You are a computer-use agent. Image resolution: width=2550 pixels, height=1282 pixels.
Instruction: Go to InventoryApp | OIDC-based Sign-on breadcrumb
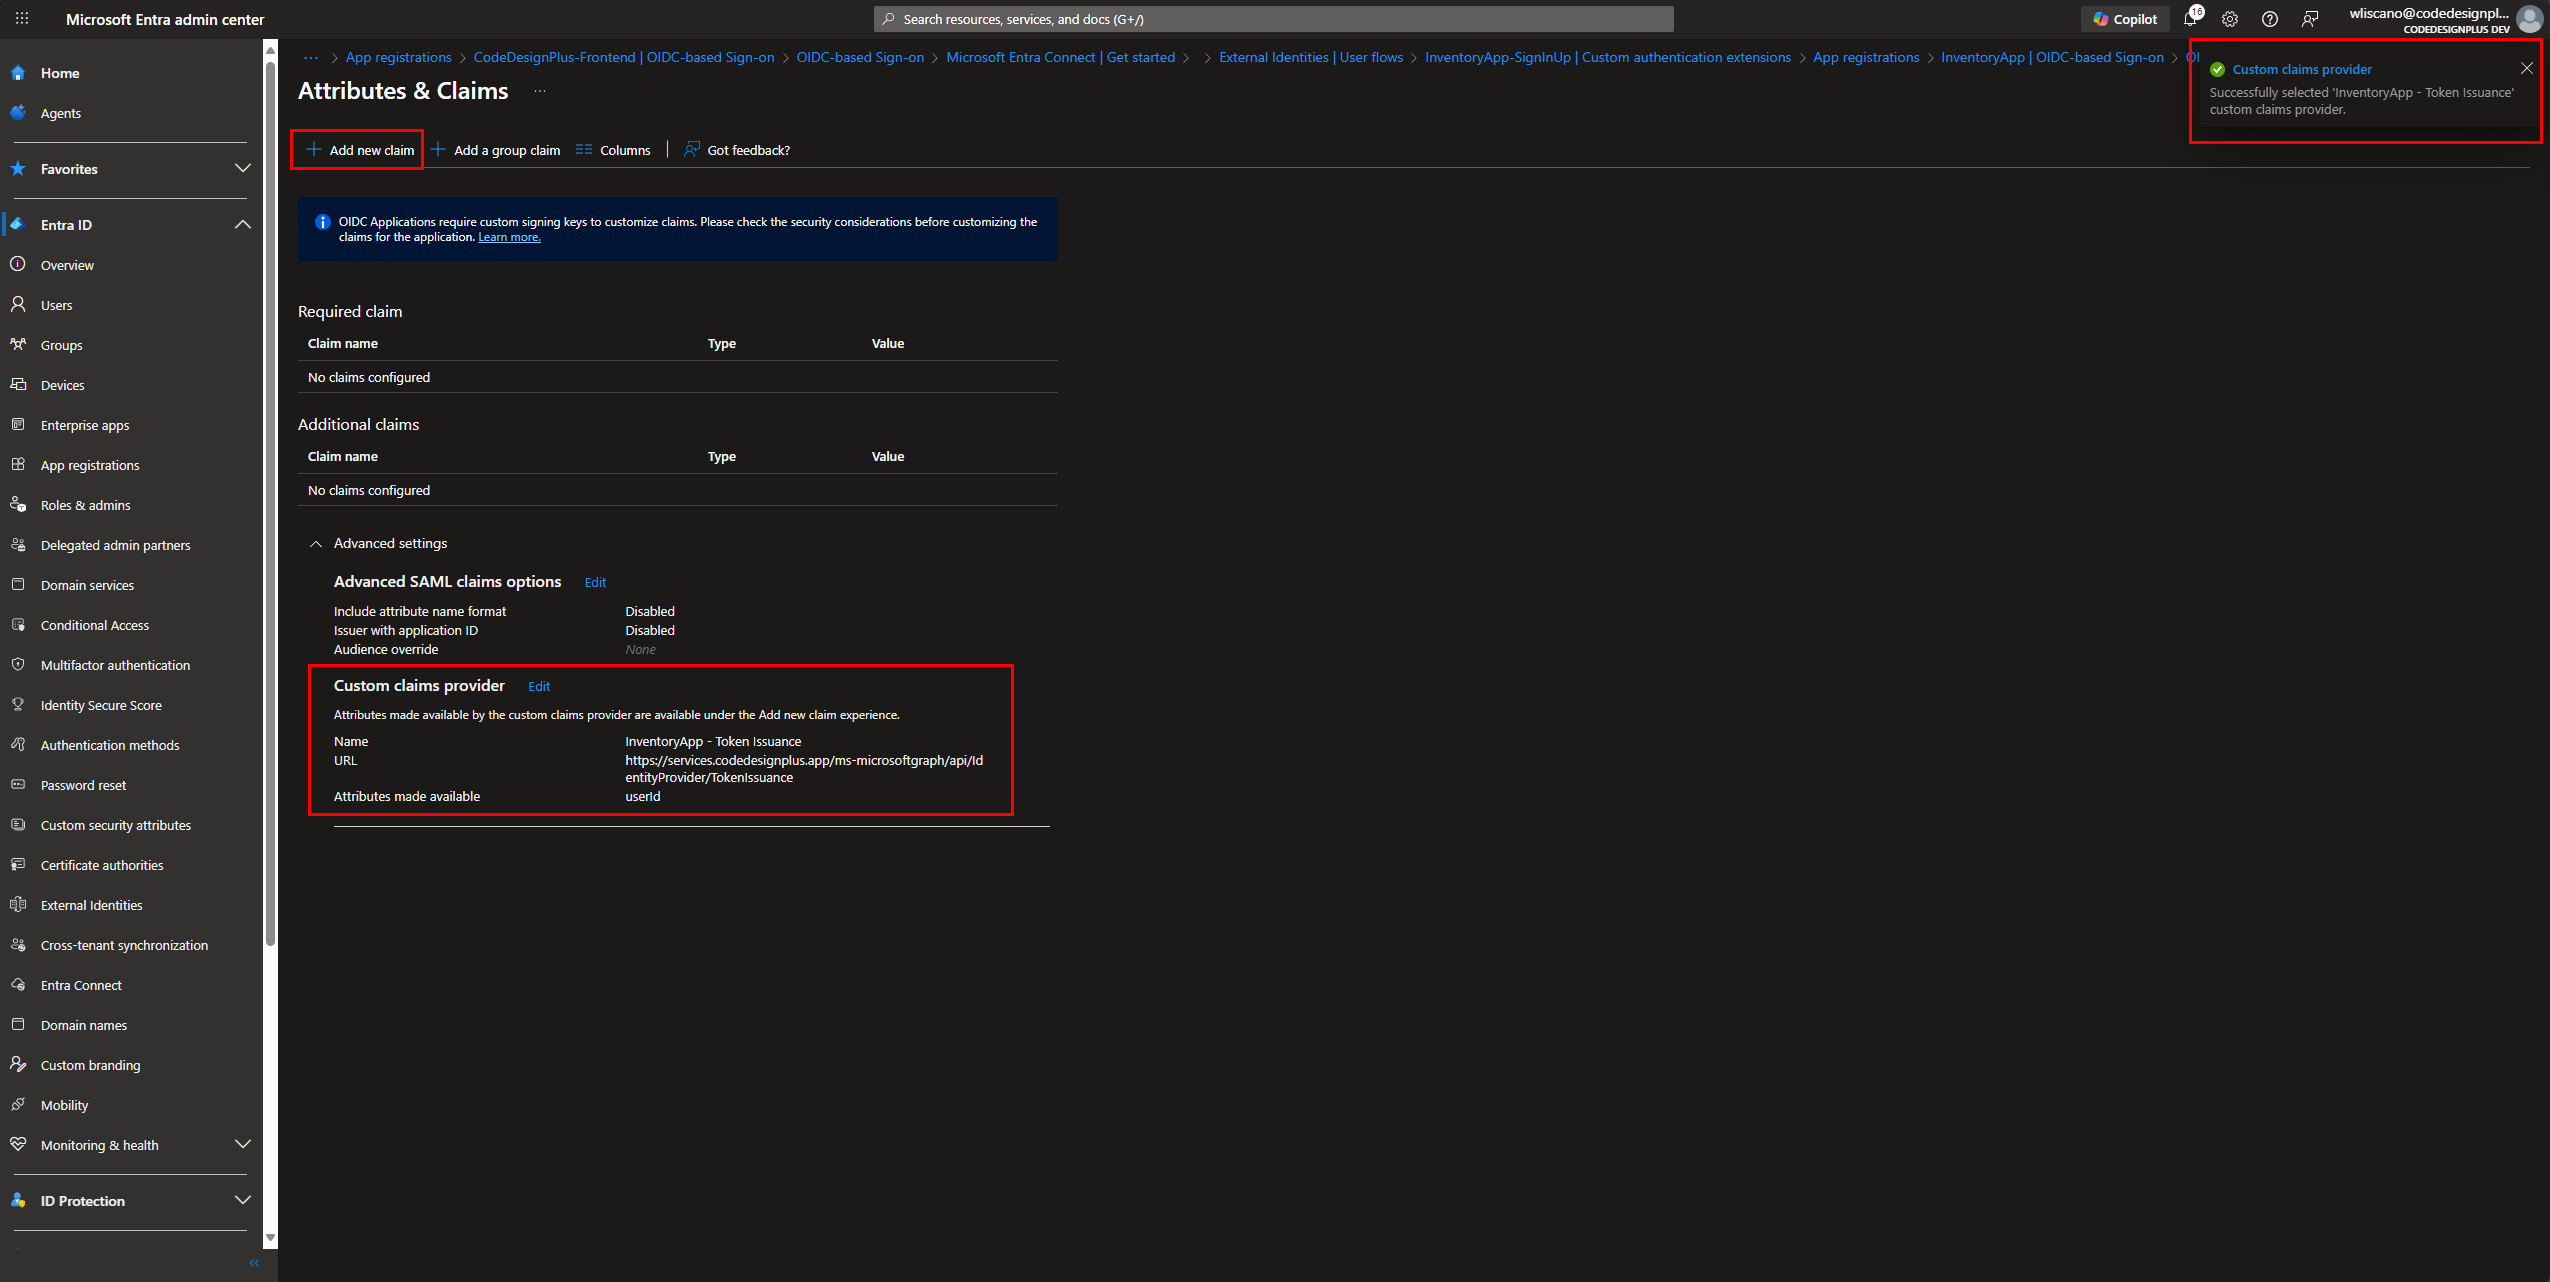2052,57
